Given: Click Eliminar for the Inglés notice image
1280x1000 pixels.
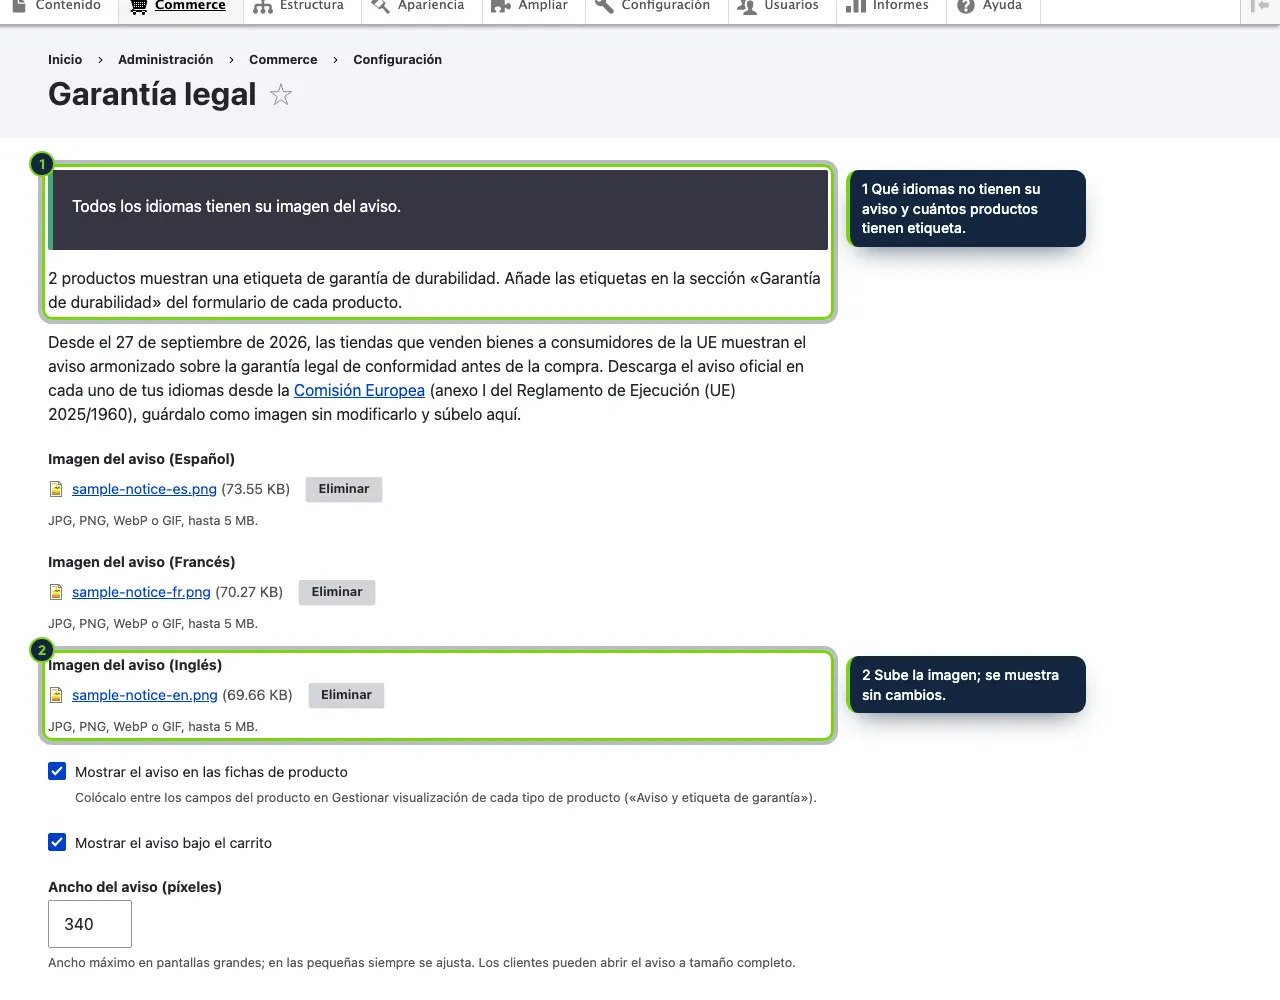Looking at the screenshot, I should coord(346,695).
